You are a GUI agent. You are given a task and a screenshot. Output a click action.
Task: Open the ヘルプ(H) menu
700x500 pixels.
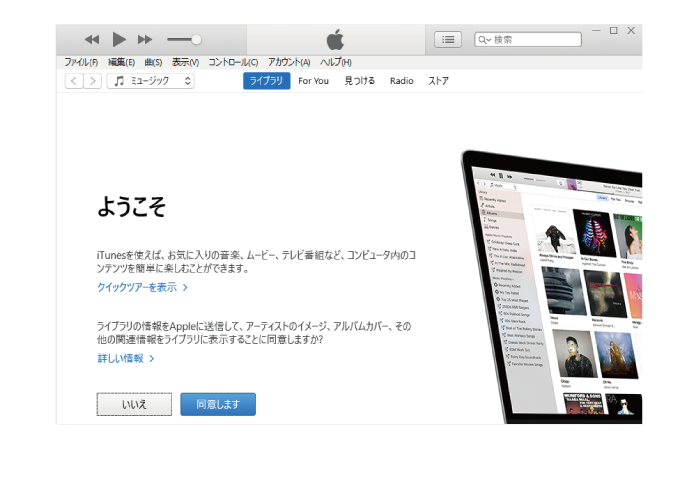click(x=336, y=62)
